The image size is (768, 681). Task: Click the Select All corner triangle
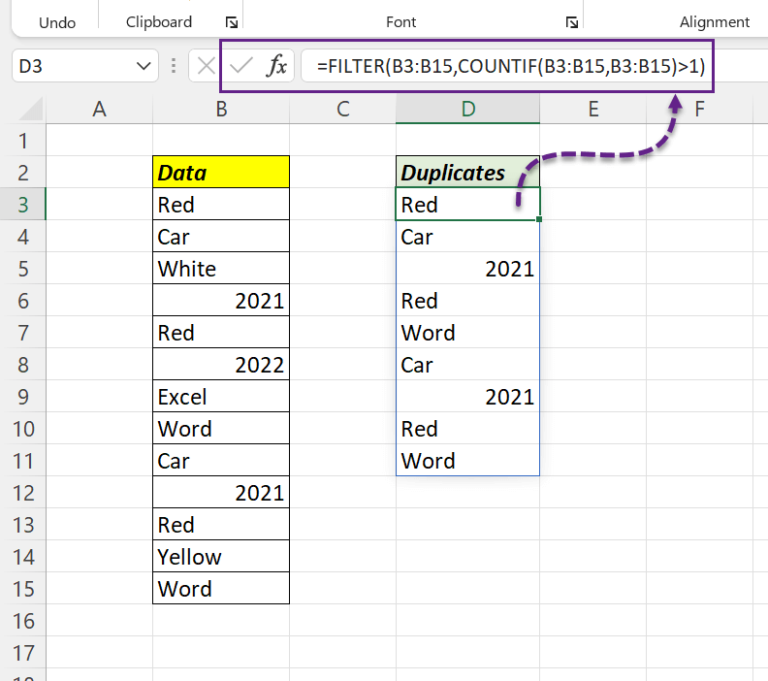click(x=31, y=109)
